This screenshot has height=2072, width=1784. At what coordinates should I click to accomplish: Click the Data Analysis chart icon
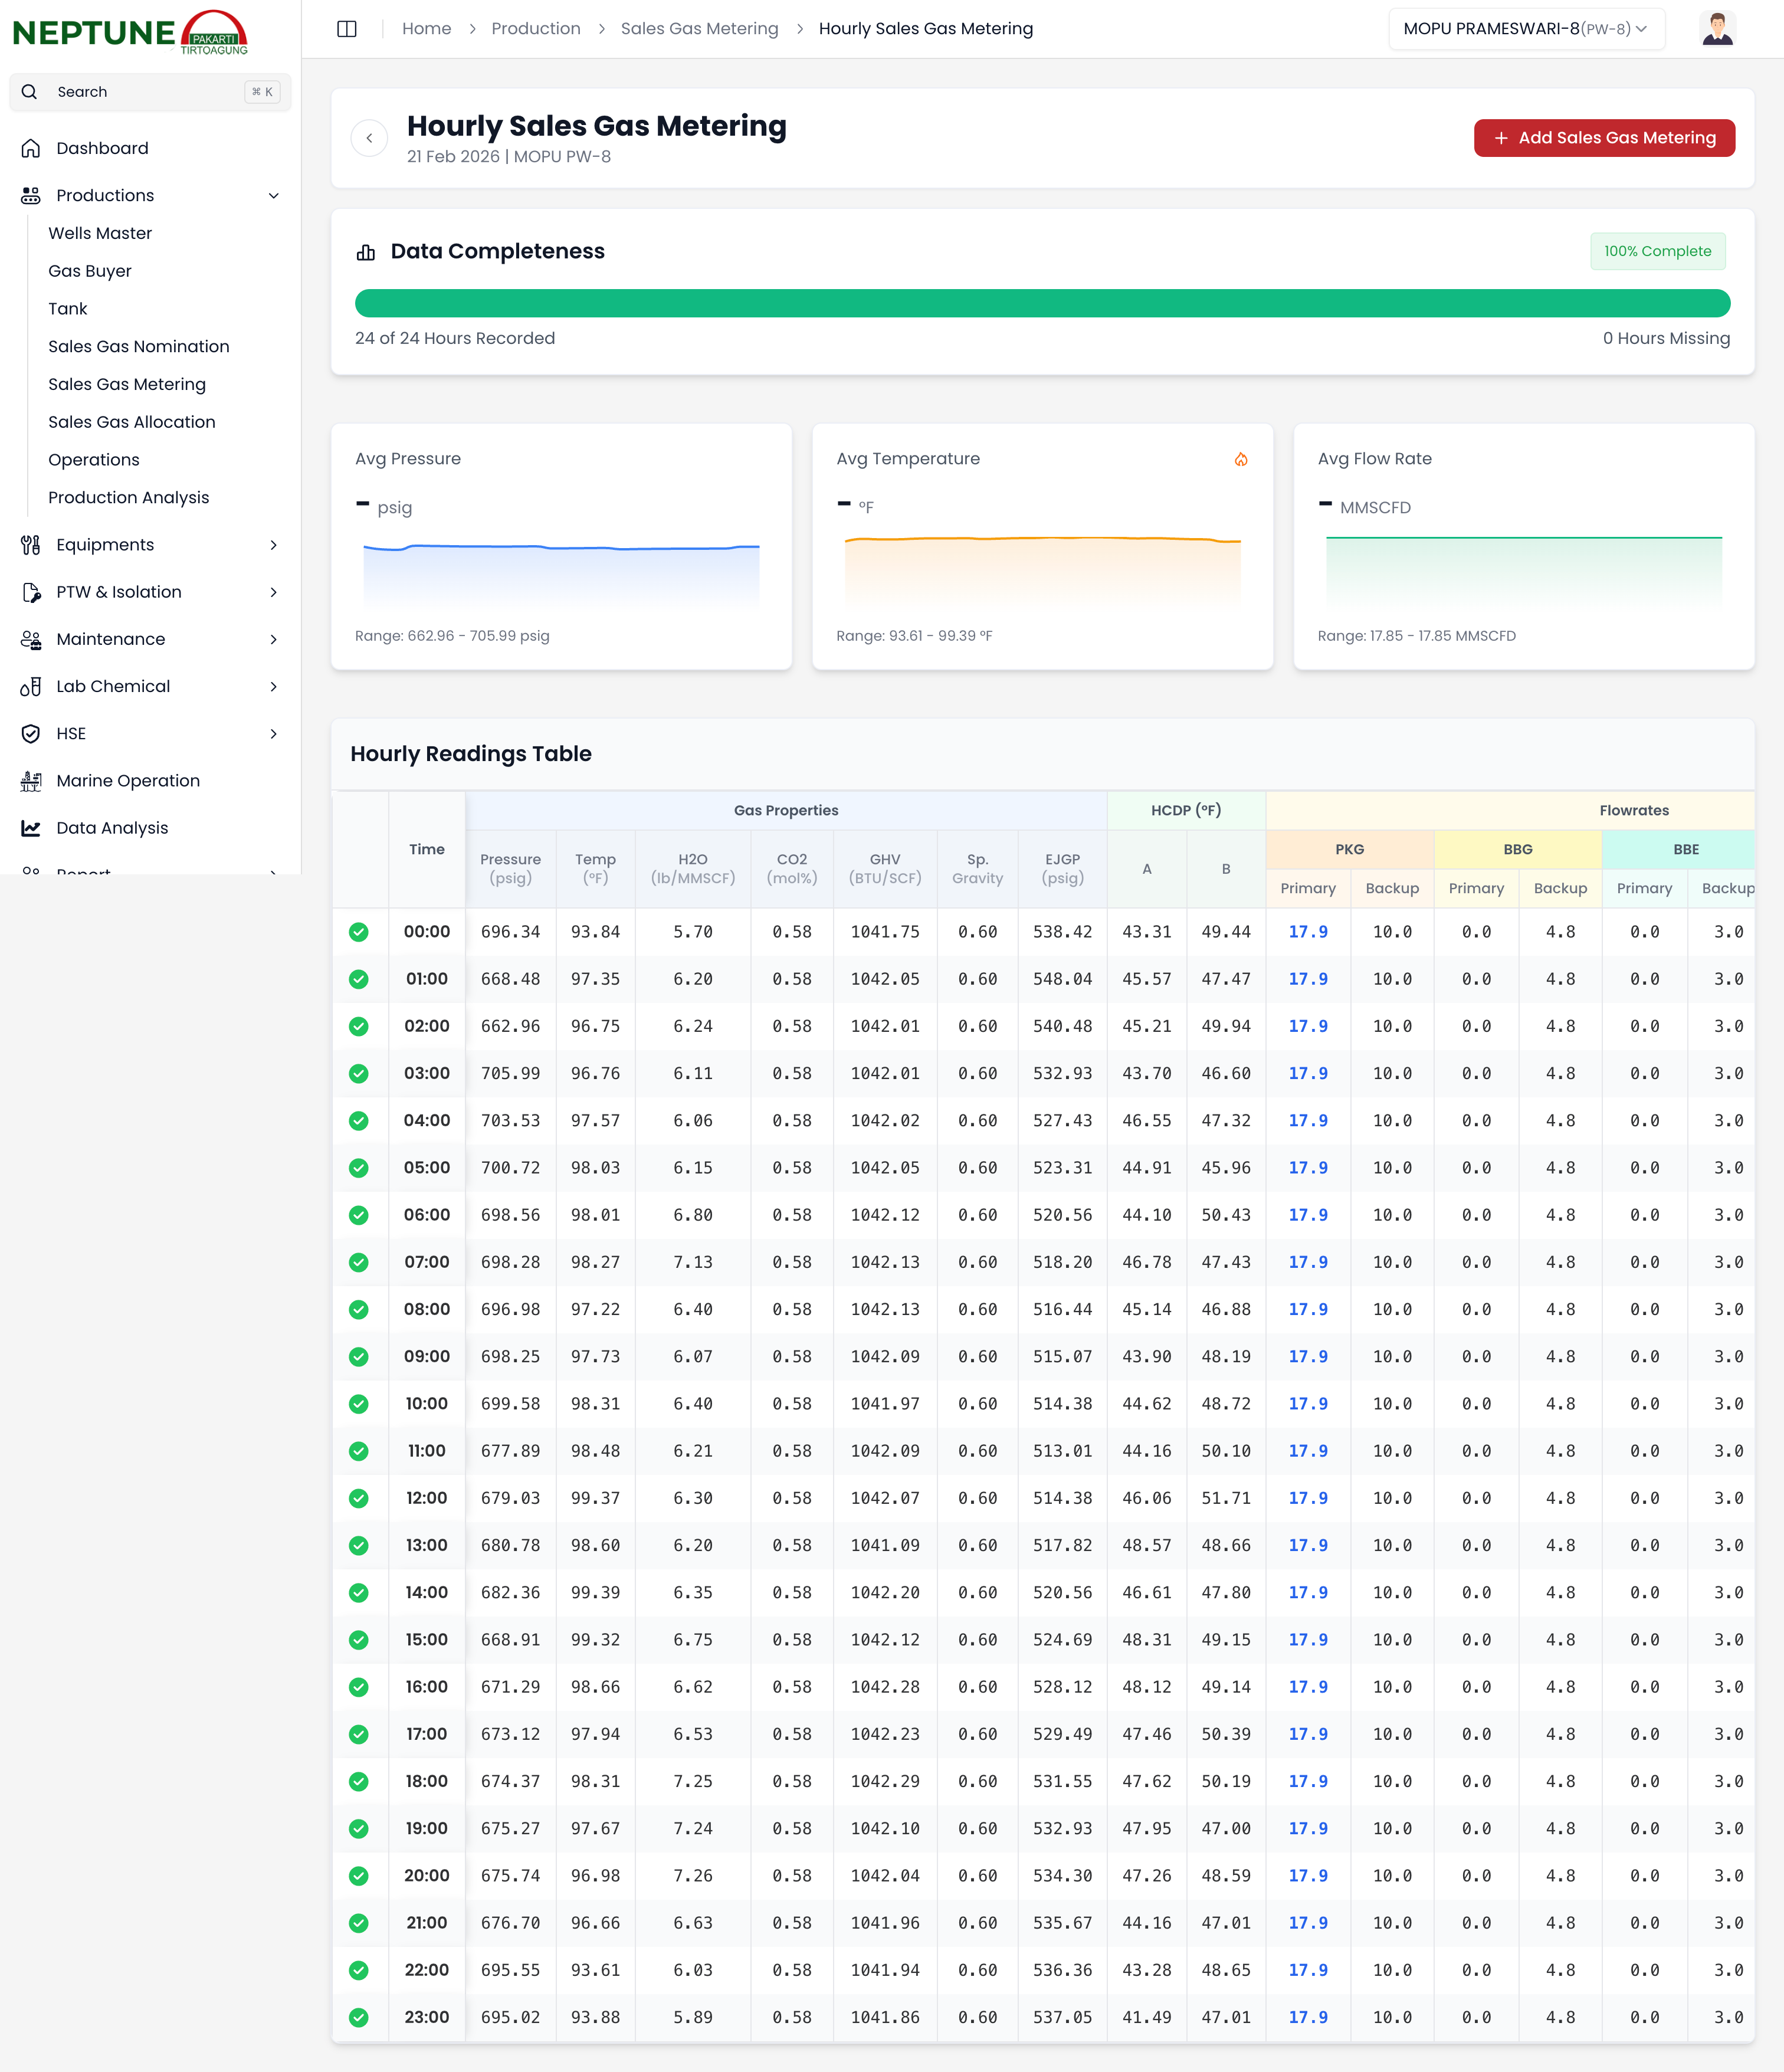pyautogui.click(x=31, y=828)
